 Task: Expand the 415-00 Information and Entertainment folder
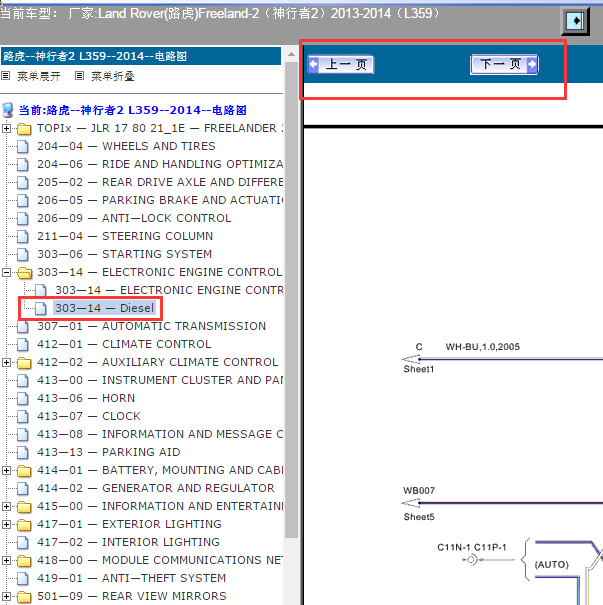(6, 507)
